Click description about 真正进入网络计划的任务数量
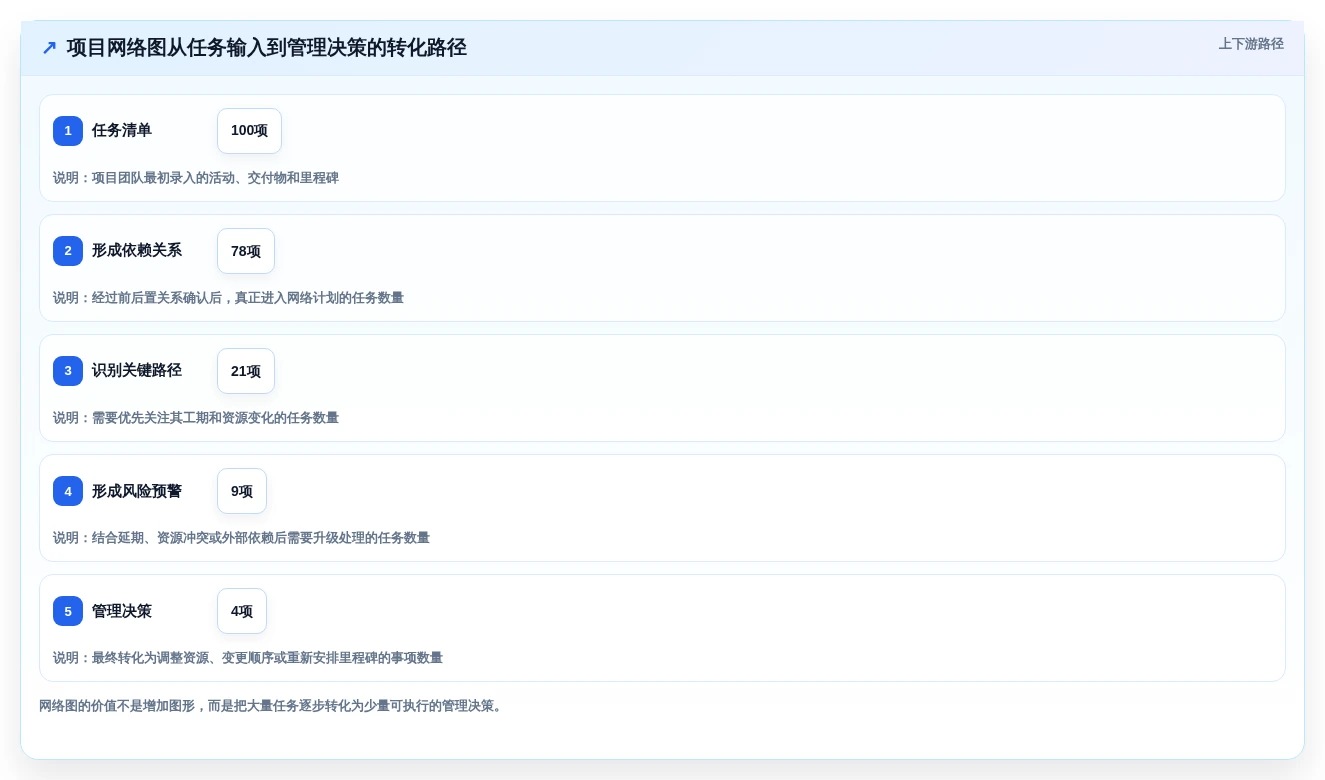The width and height of the screenshot is (1325, 780). pyautogui.click(x=228, y=298)
